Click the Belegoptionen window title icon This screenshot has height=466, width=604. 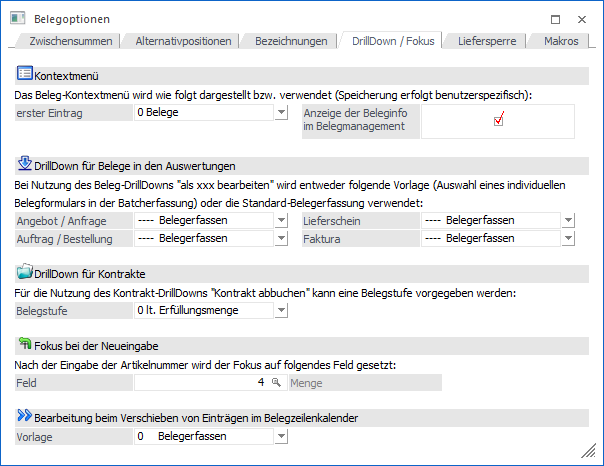tap(16, 18)
